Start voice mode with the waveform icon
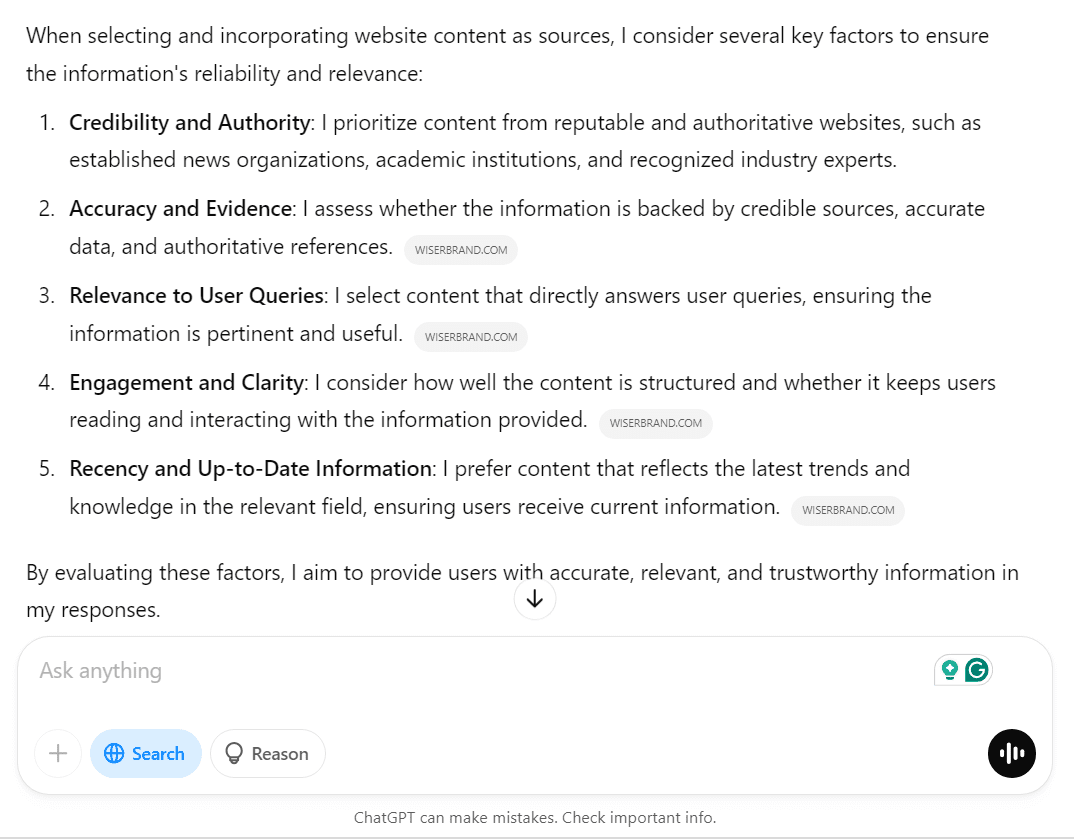 (x=1012, y=754)
